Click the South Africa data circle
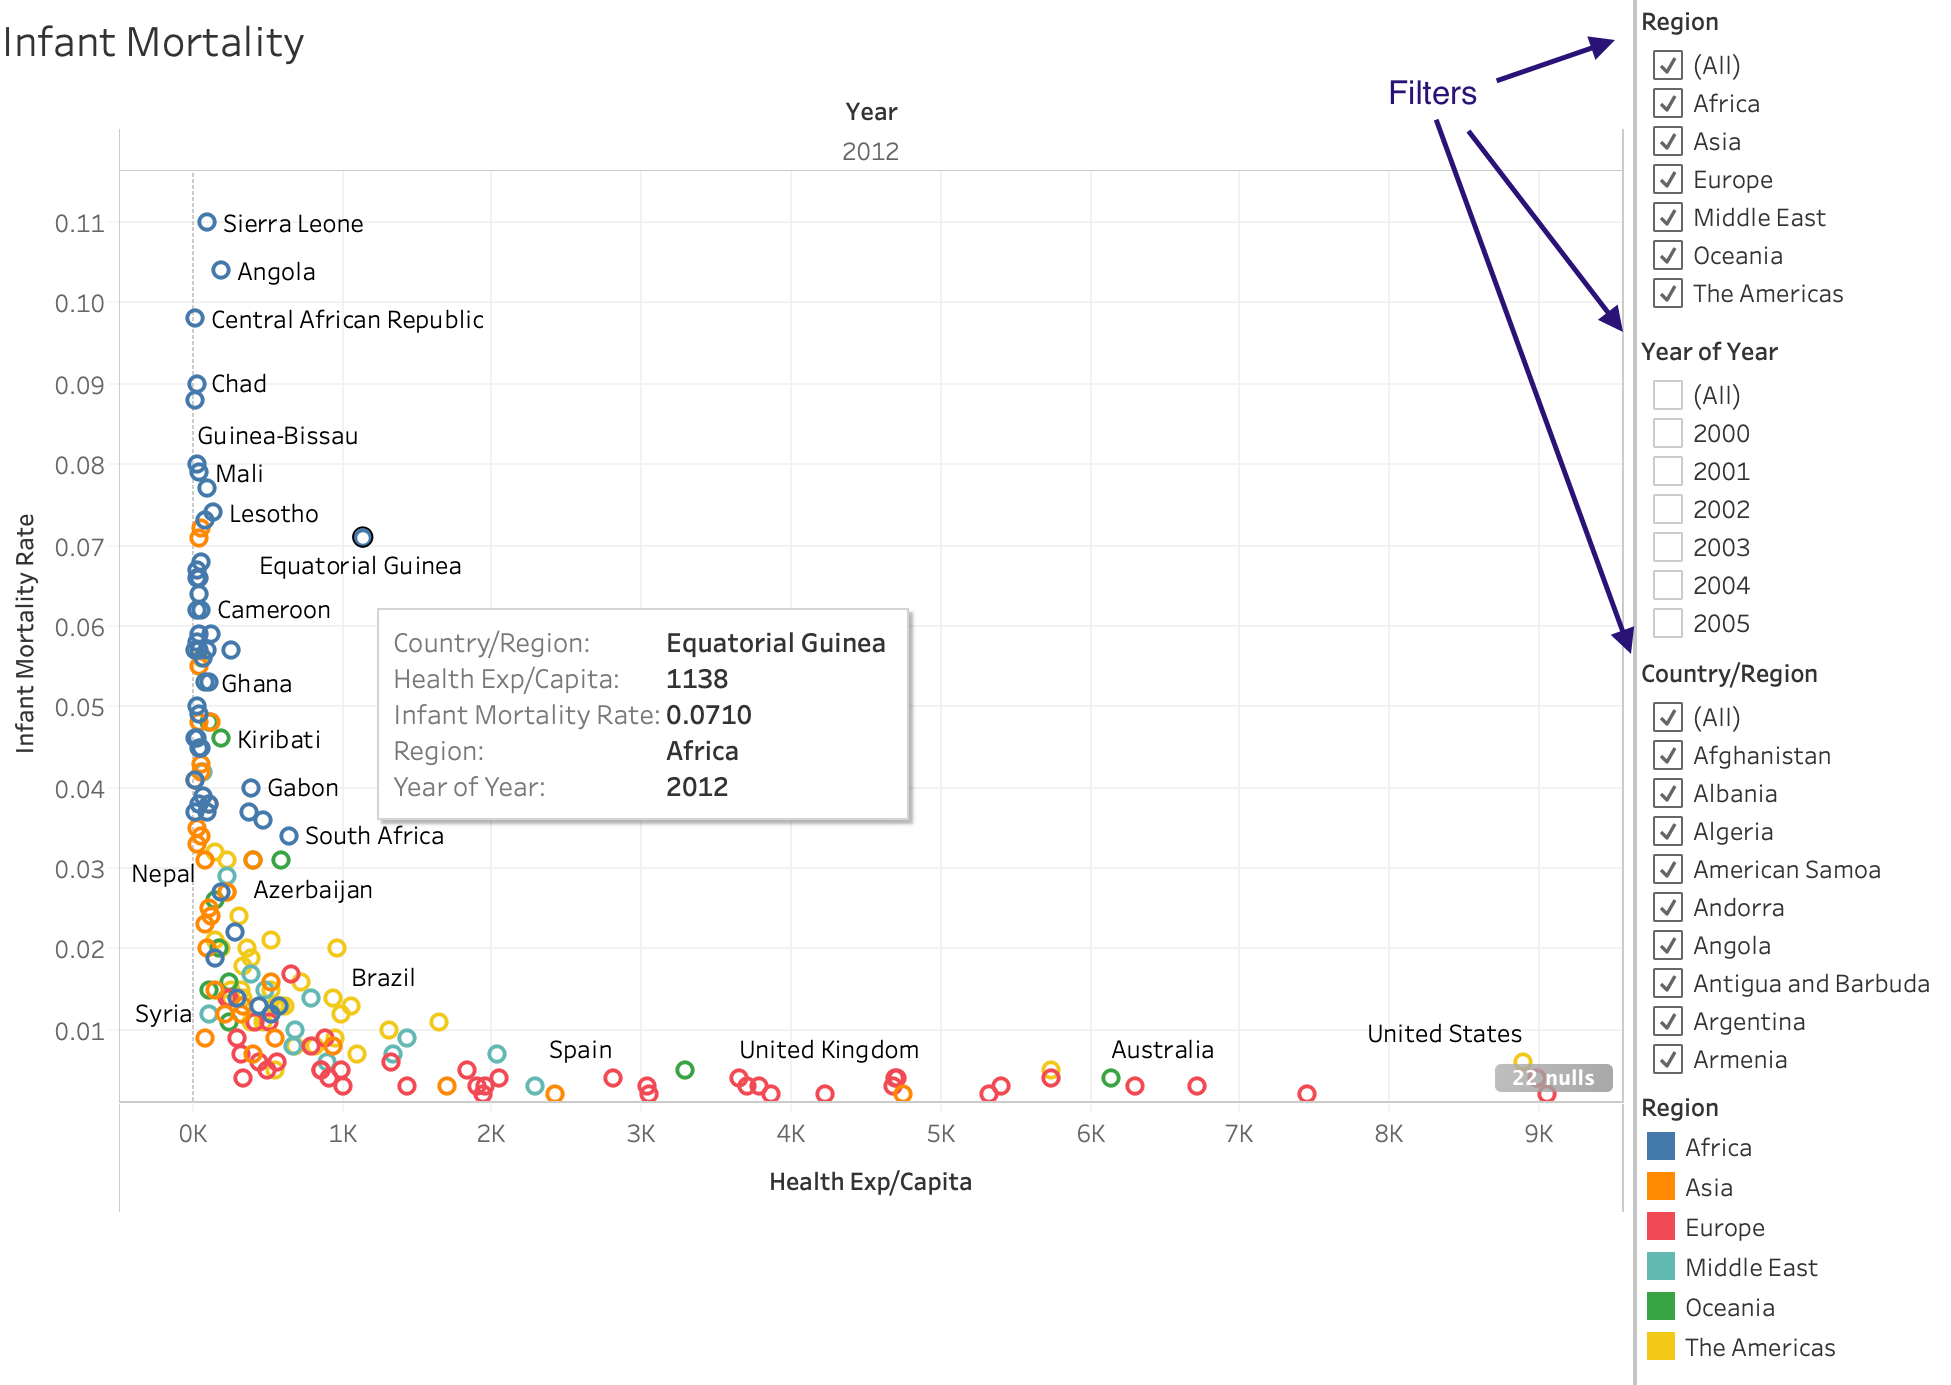The image size is (1951, 1385). (x=289, y=835)
